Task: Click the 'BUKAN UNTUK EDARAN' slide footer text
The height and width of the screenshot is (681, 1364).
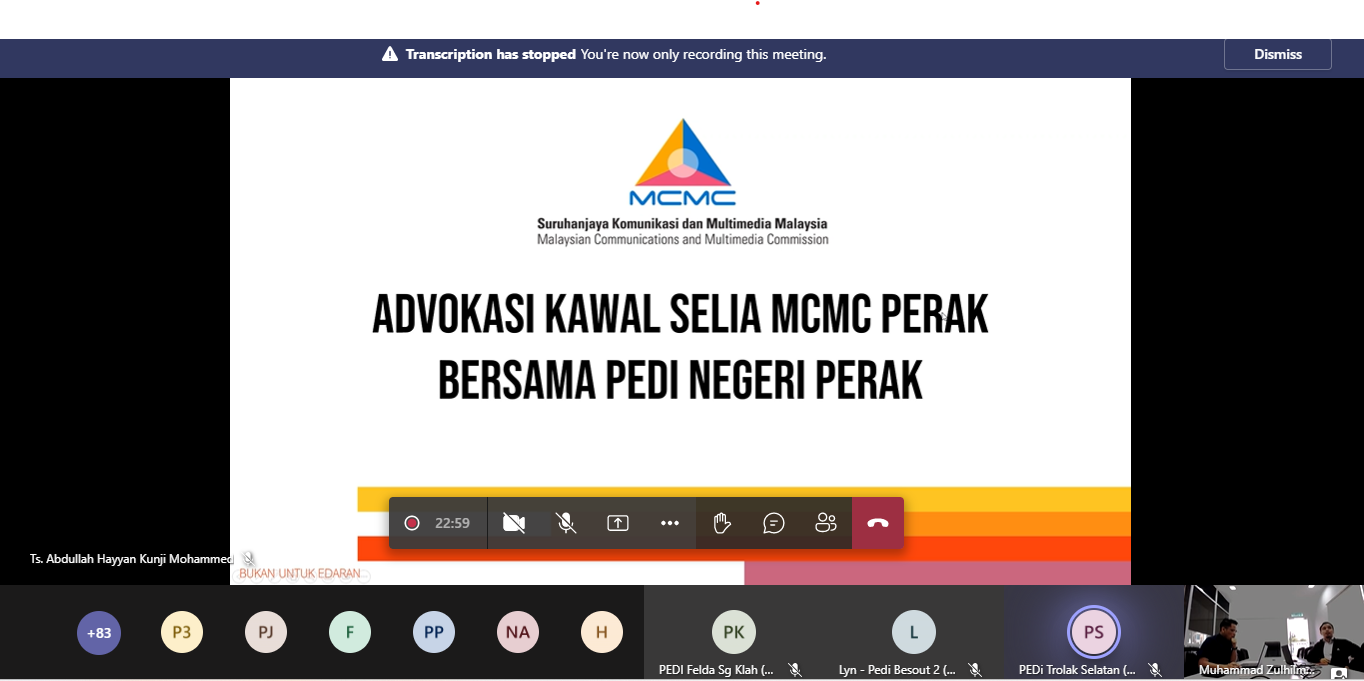Action: click(300, 574)
